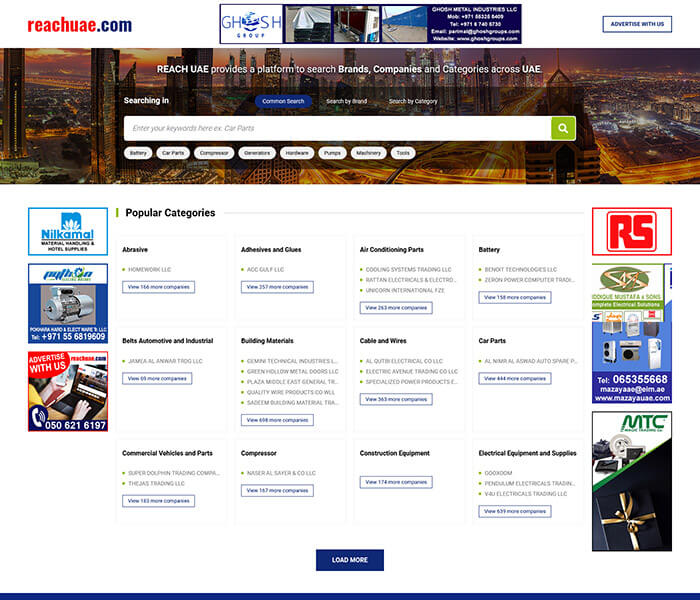This screenshot has width=700, height=600.
Task: View more companies under Car Parts category
Action: pyautogui.click(x=515, y=379)
